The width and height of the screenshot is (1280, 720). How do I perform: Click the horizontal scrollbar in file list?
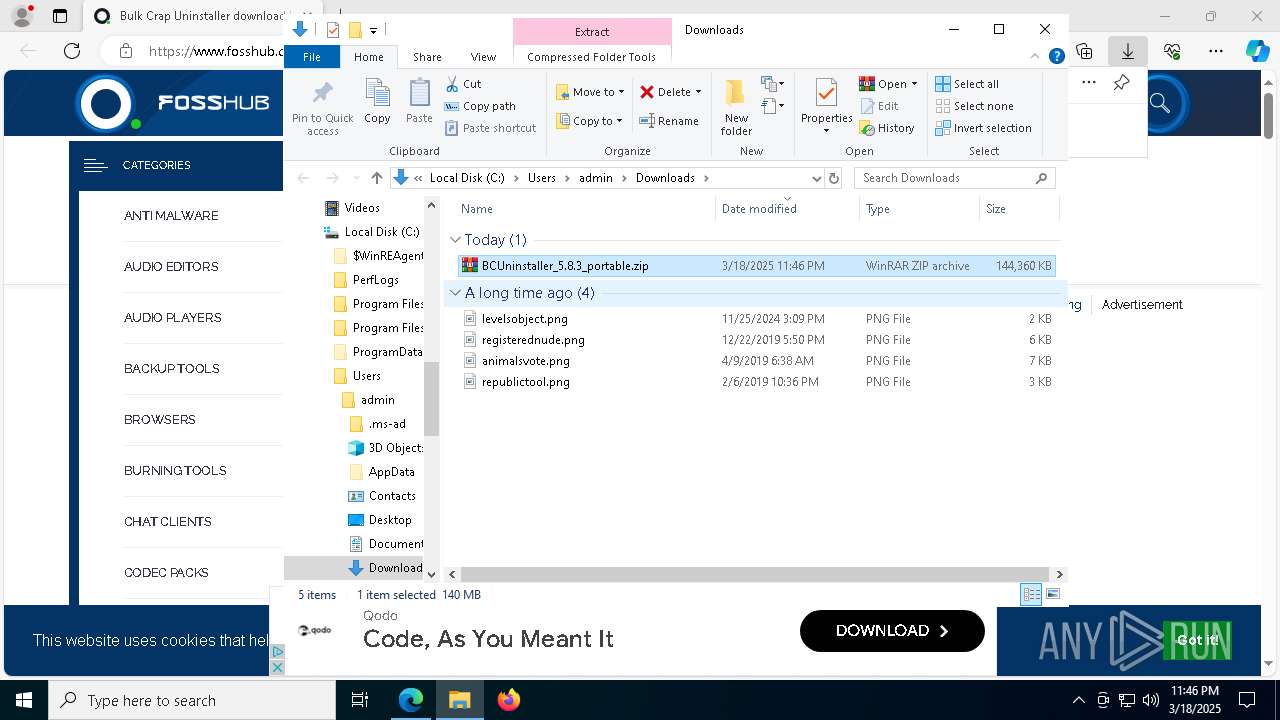755,575
